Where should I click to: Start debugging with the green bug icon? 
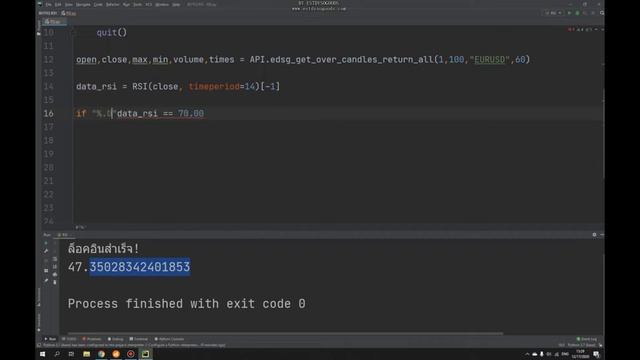click(x=577, y=13)
